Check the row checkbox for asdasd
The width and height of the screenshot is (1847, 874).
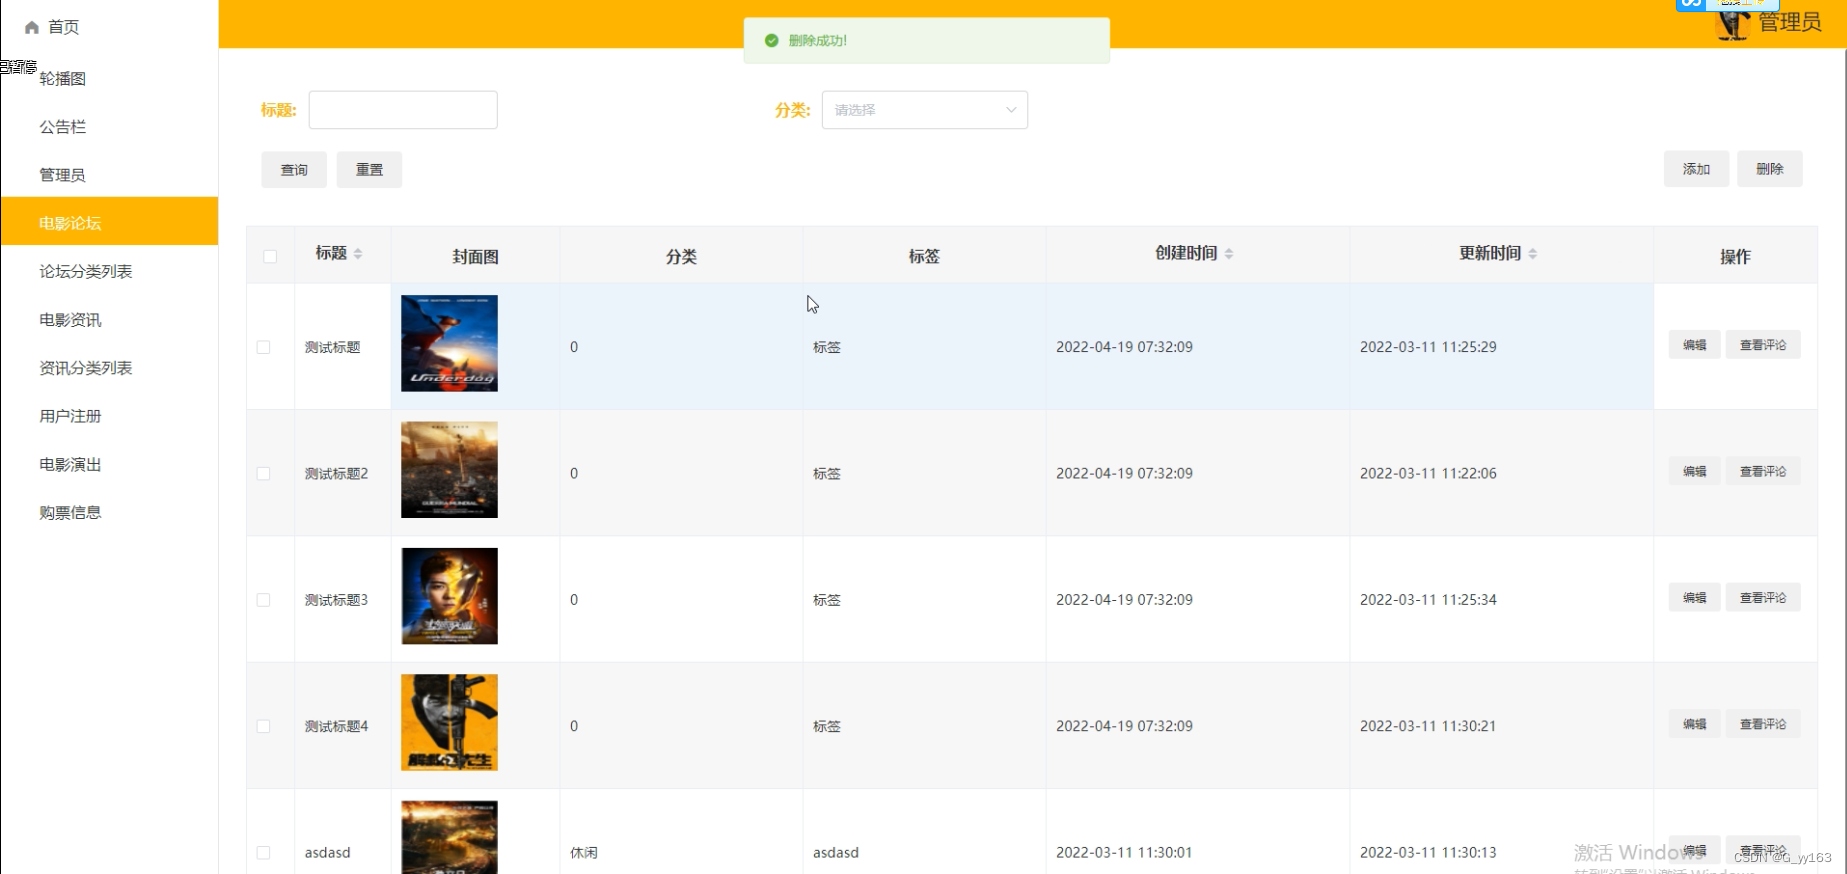tap(263, 853)
